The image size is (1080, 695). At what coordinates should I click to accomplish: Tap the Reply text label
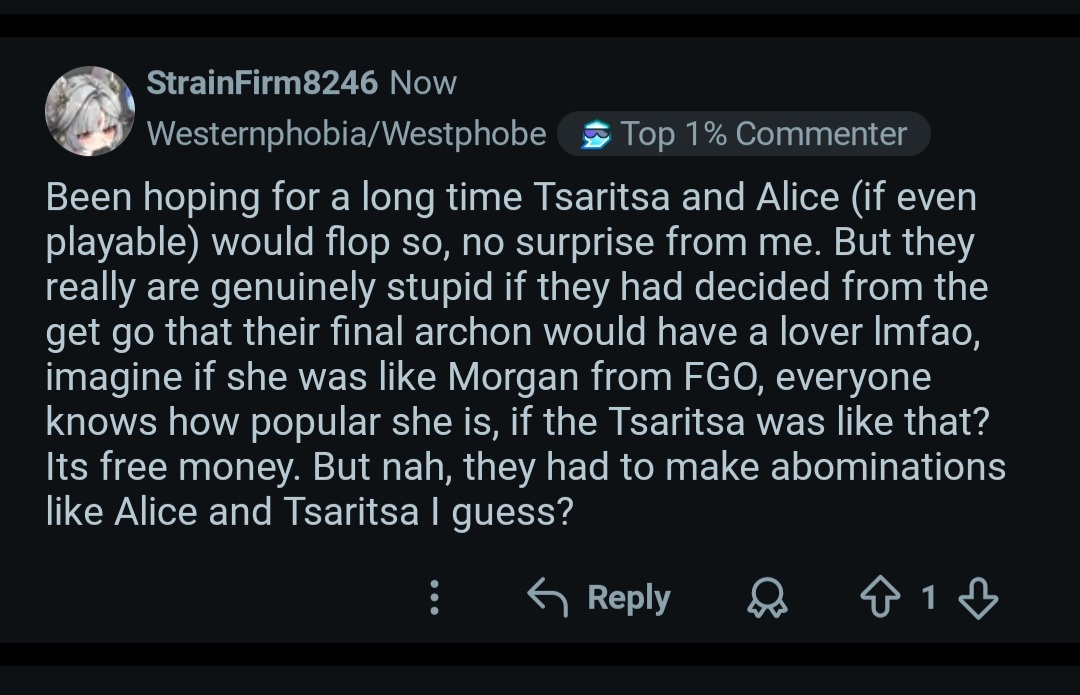629,598
